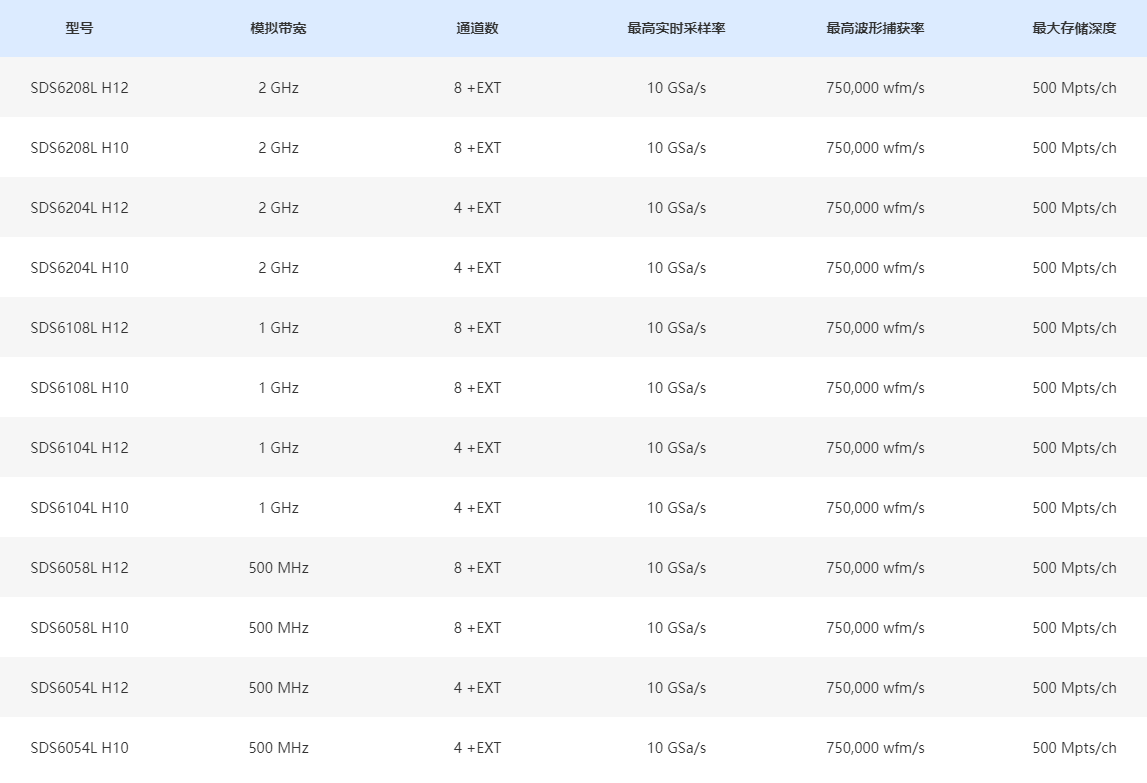The width and height of the screenshot is (1147, 783).
Task: Click the 最大存储深度 column header
Action: pos(1074,29)
